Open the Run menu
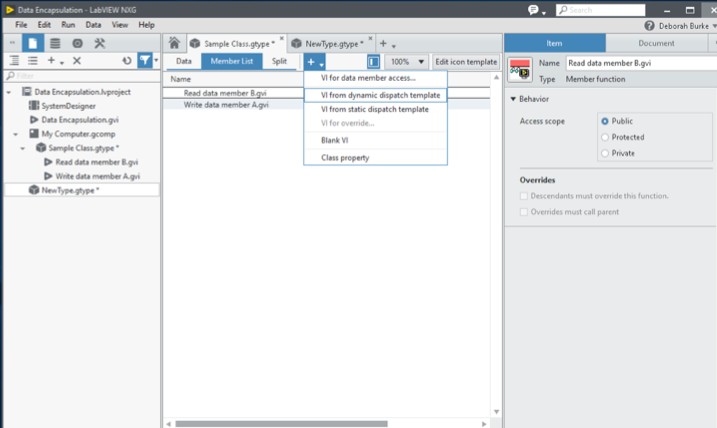 [68, 25]
